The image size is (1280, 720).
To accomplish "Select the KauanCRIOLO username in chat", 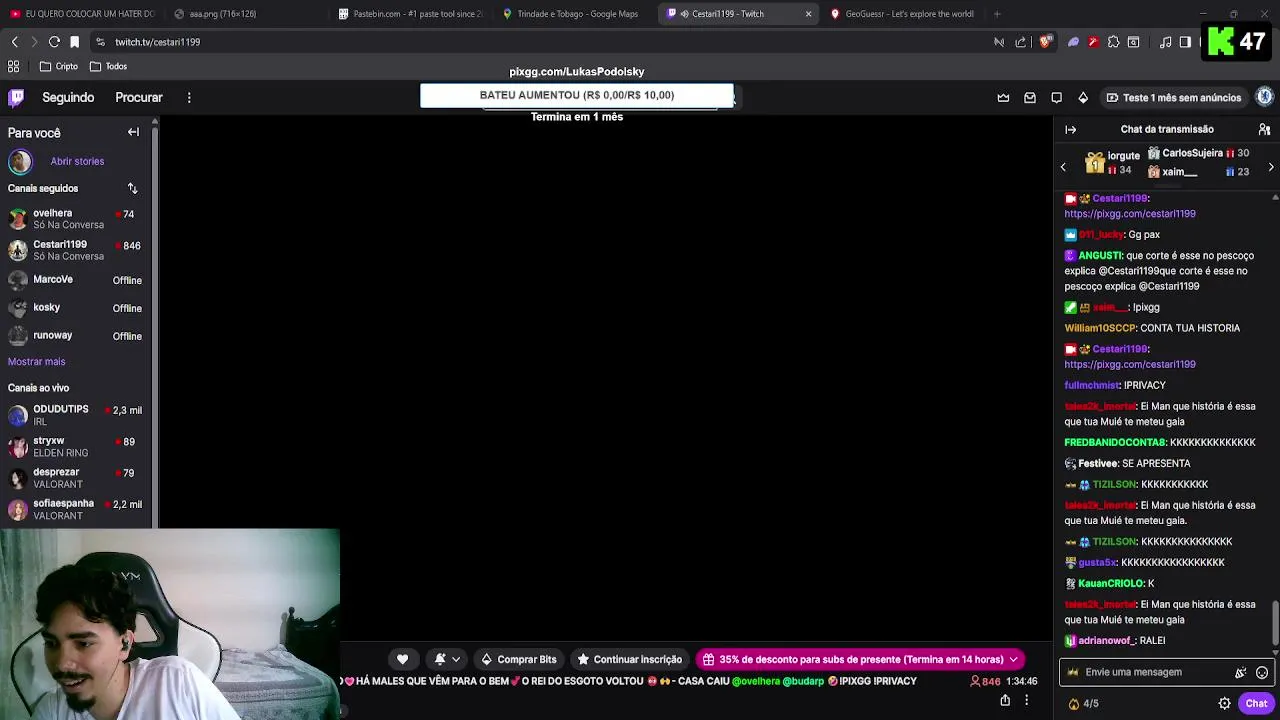I will [1110, 583].
